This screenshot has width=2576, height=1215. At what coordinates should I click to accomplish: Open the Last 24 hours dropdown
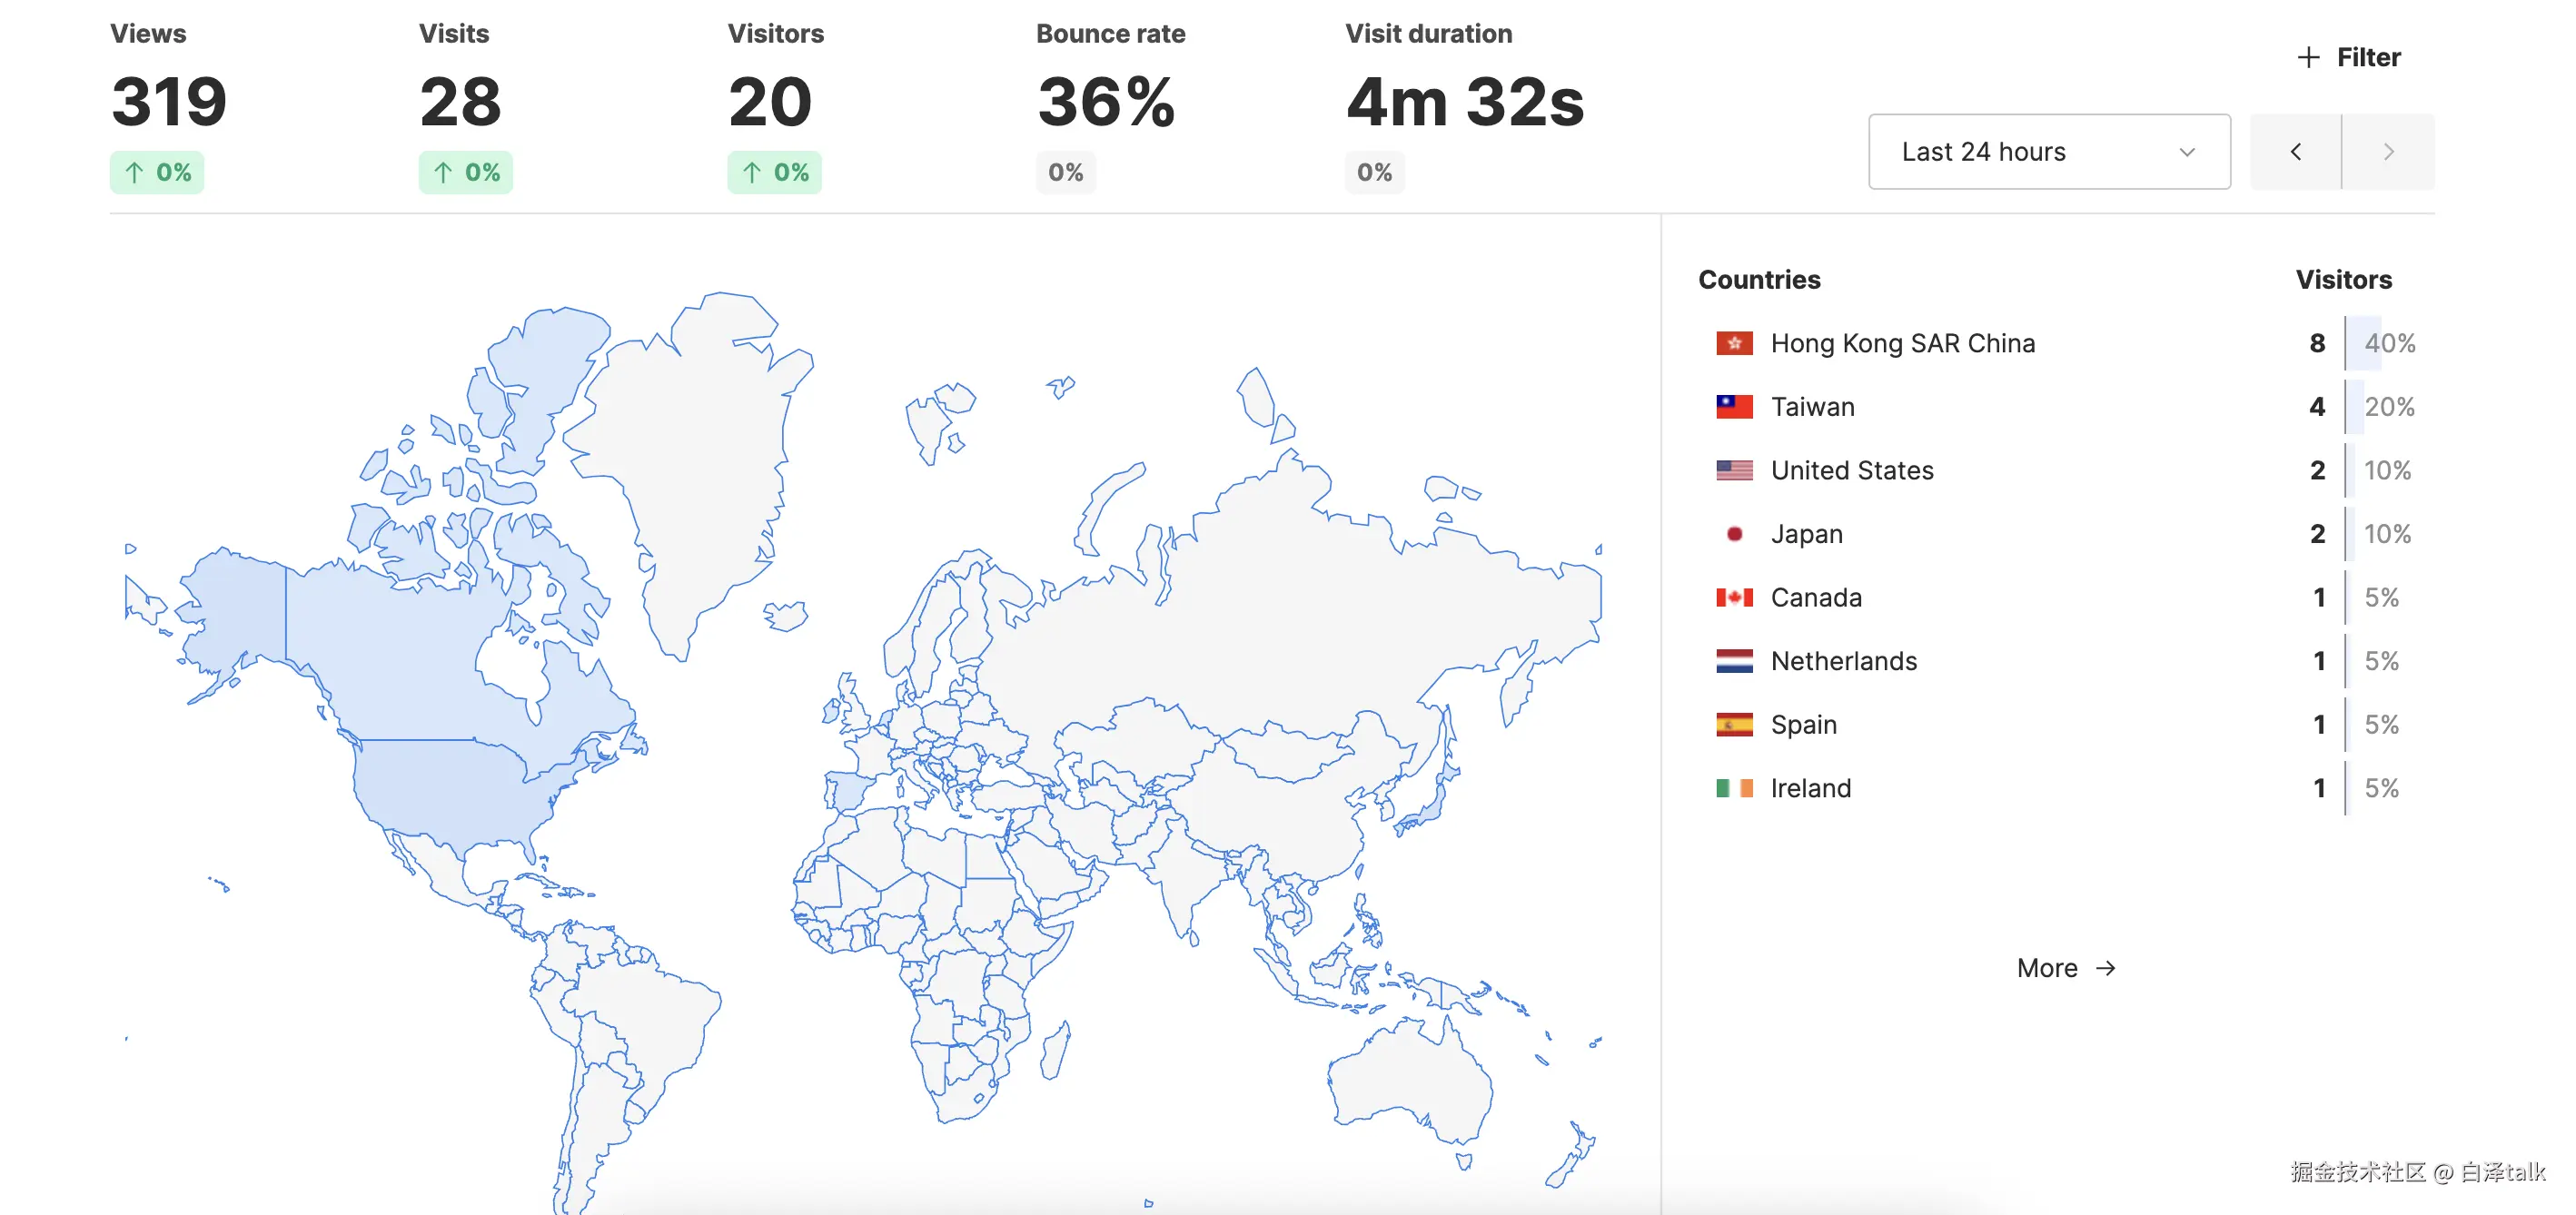2048,152
